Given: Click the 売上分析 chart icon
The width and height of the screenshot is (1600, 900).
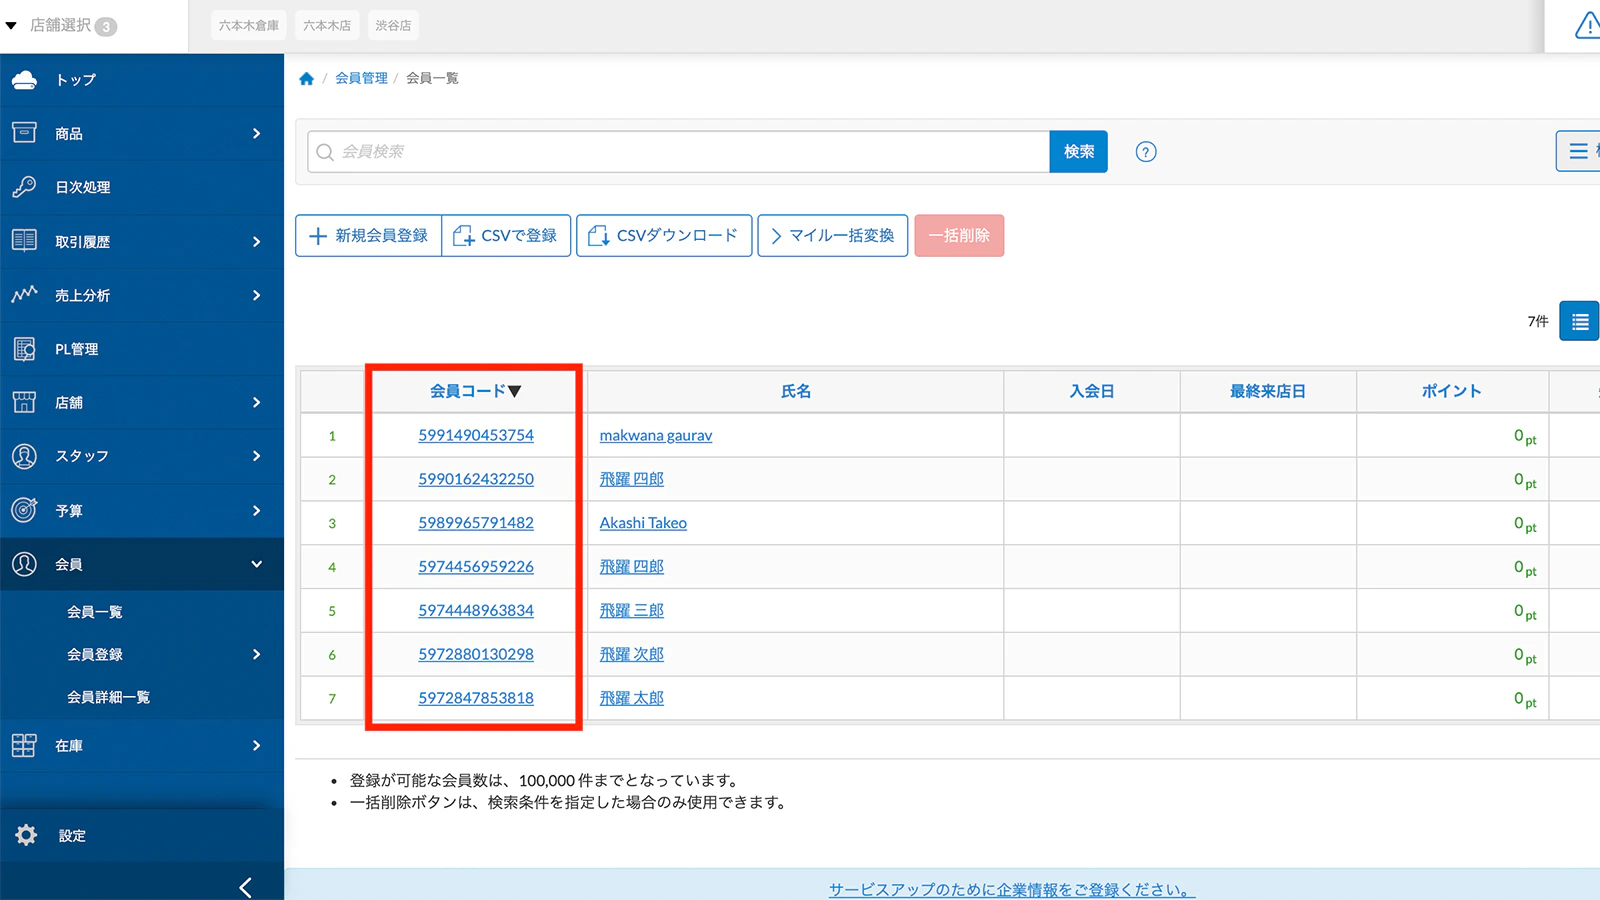Looking at the screenshot, I should [x=24, y=295].
